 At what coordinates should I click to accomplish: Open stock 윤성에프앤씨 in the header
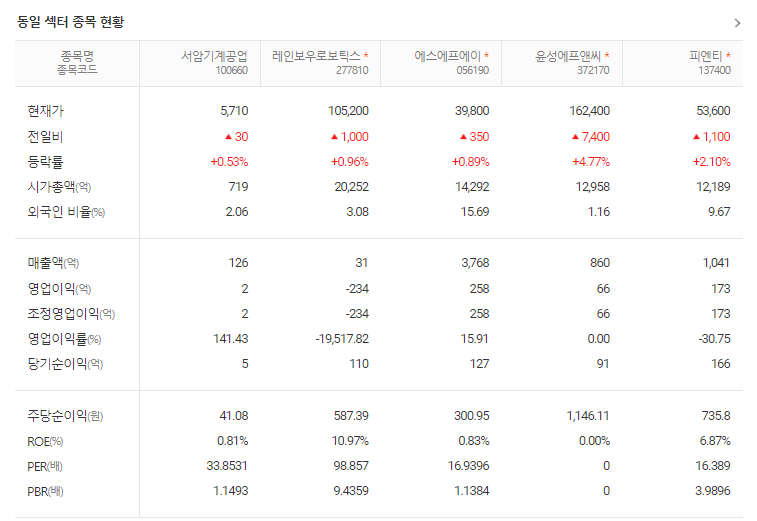pos(568,56)
